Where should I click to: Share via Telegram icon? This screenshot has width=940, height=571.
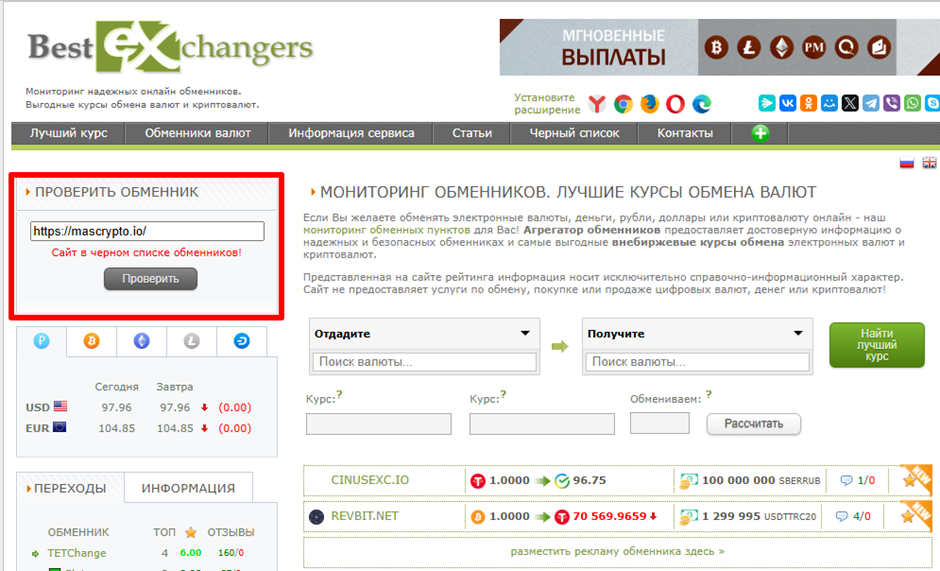pos(871,103)
